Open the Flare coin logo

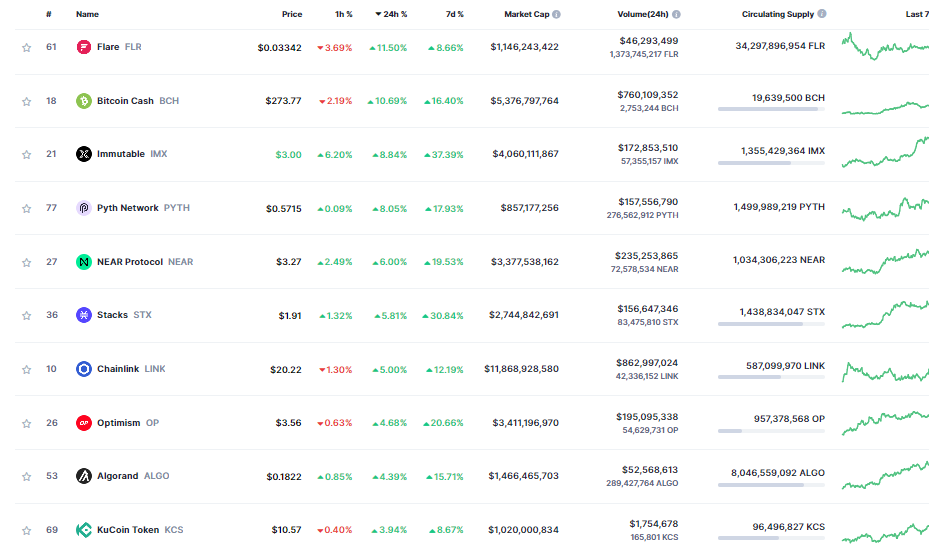tap(84, 47)
